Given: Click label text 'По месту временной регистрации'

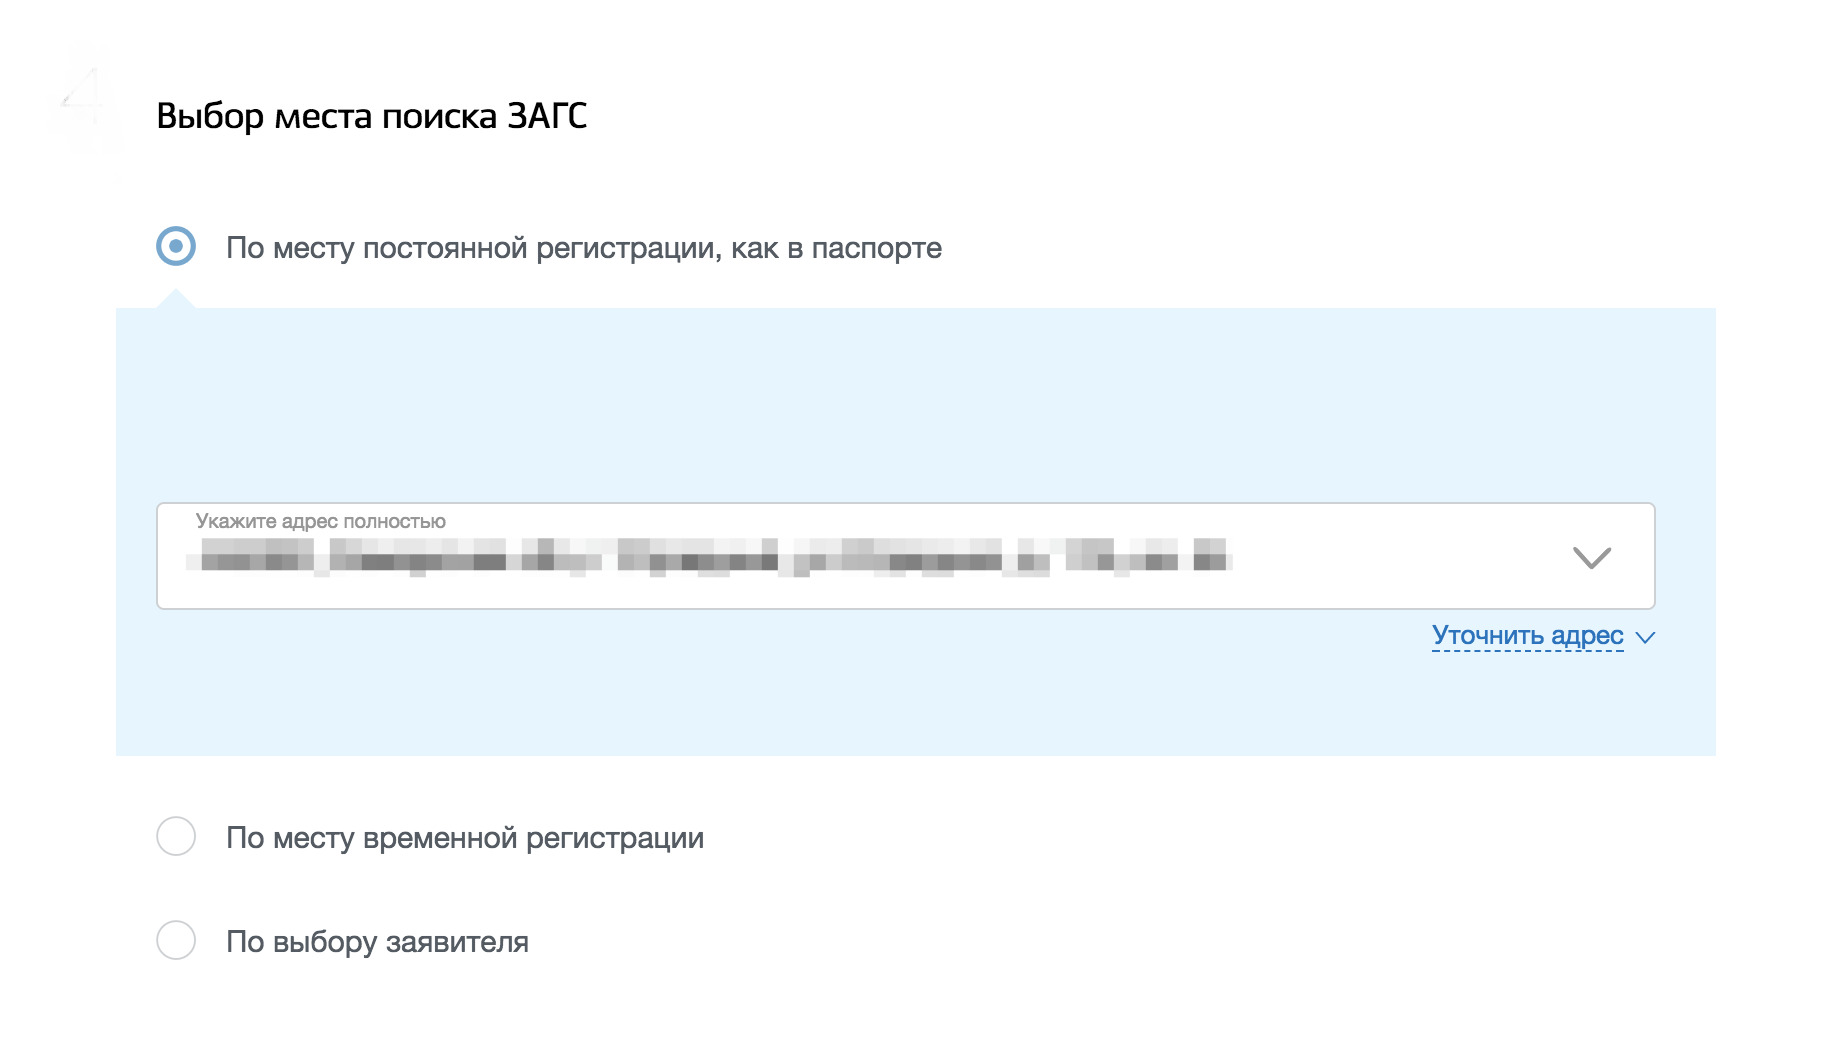Looking at the screenshot, I should click(x=464, y=838).
